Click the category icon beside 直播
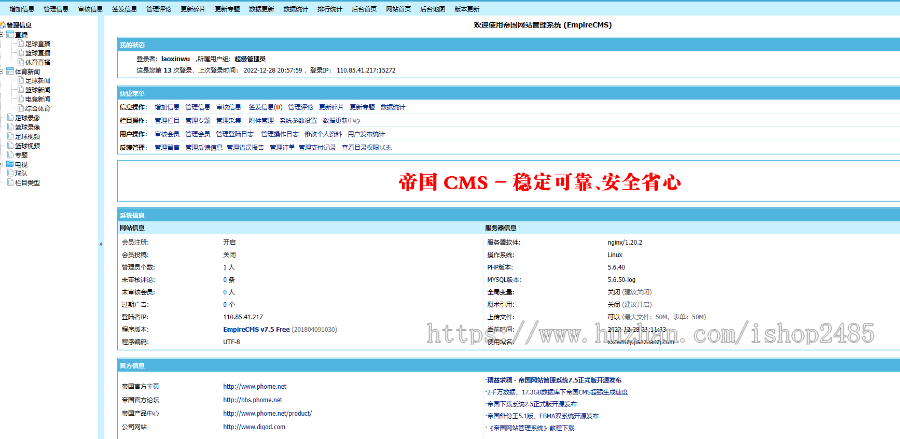Screen dimensions: 900x439 point(10,34)
